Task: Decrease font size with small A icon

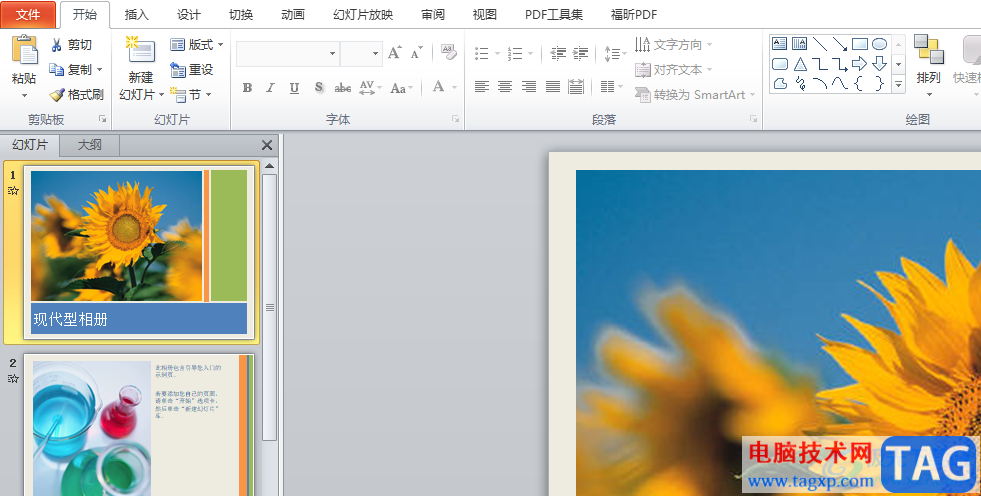Action: [x=417, y=53]
